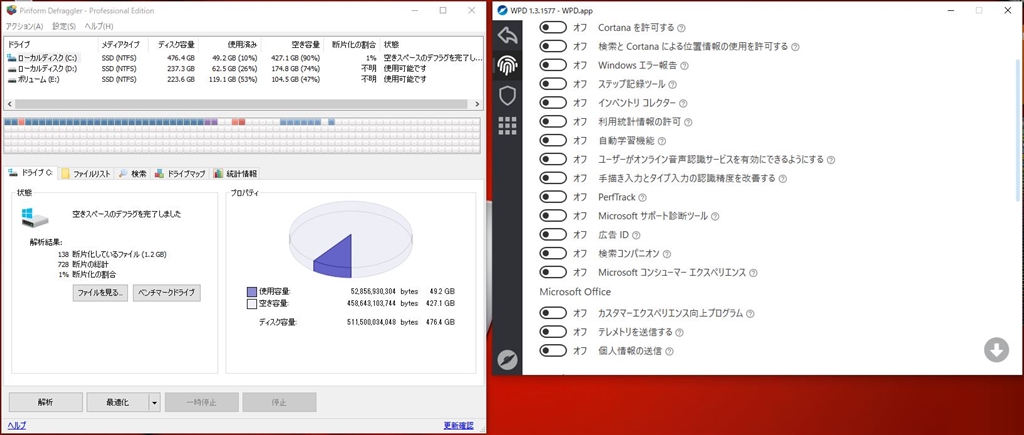
Task: Click the help icon next to 自動学習機能
Action: coord(662,141)
